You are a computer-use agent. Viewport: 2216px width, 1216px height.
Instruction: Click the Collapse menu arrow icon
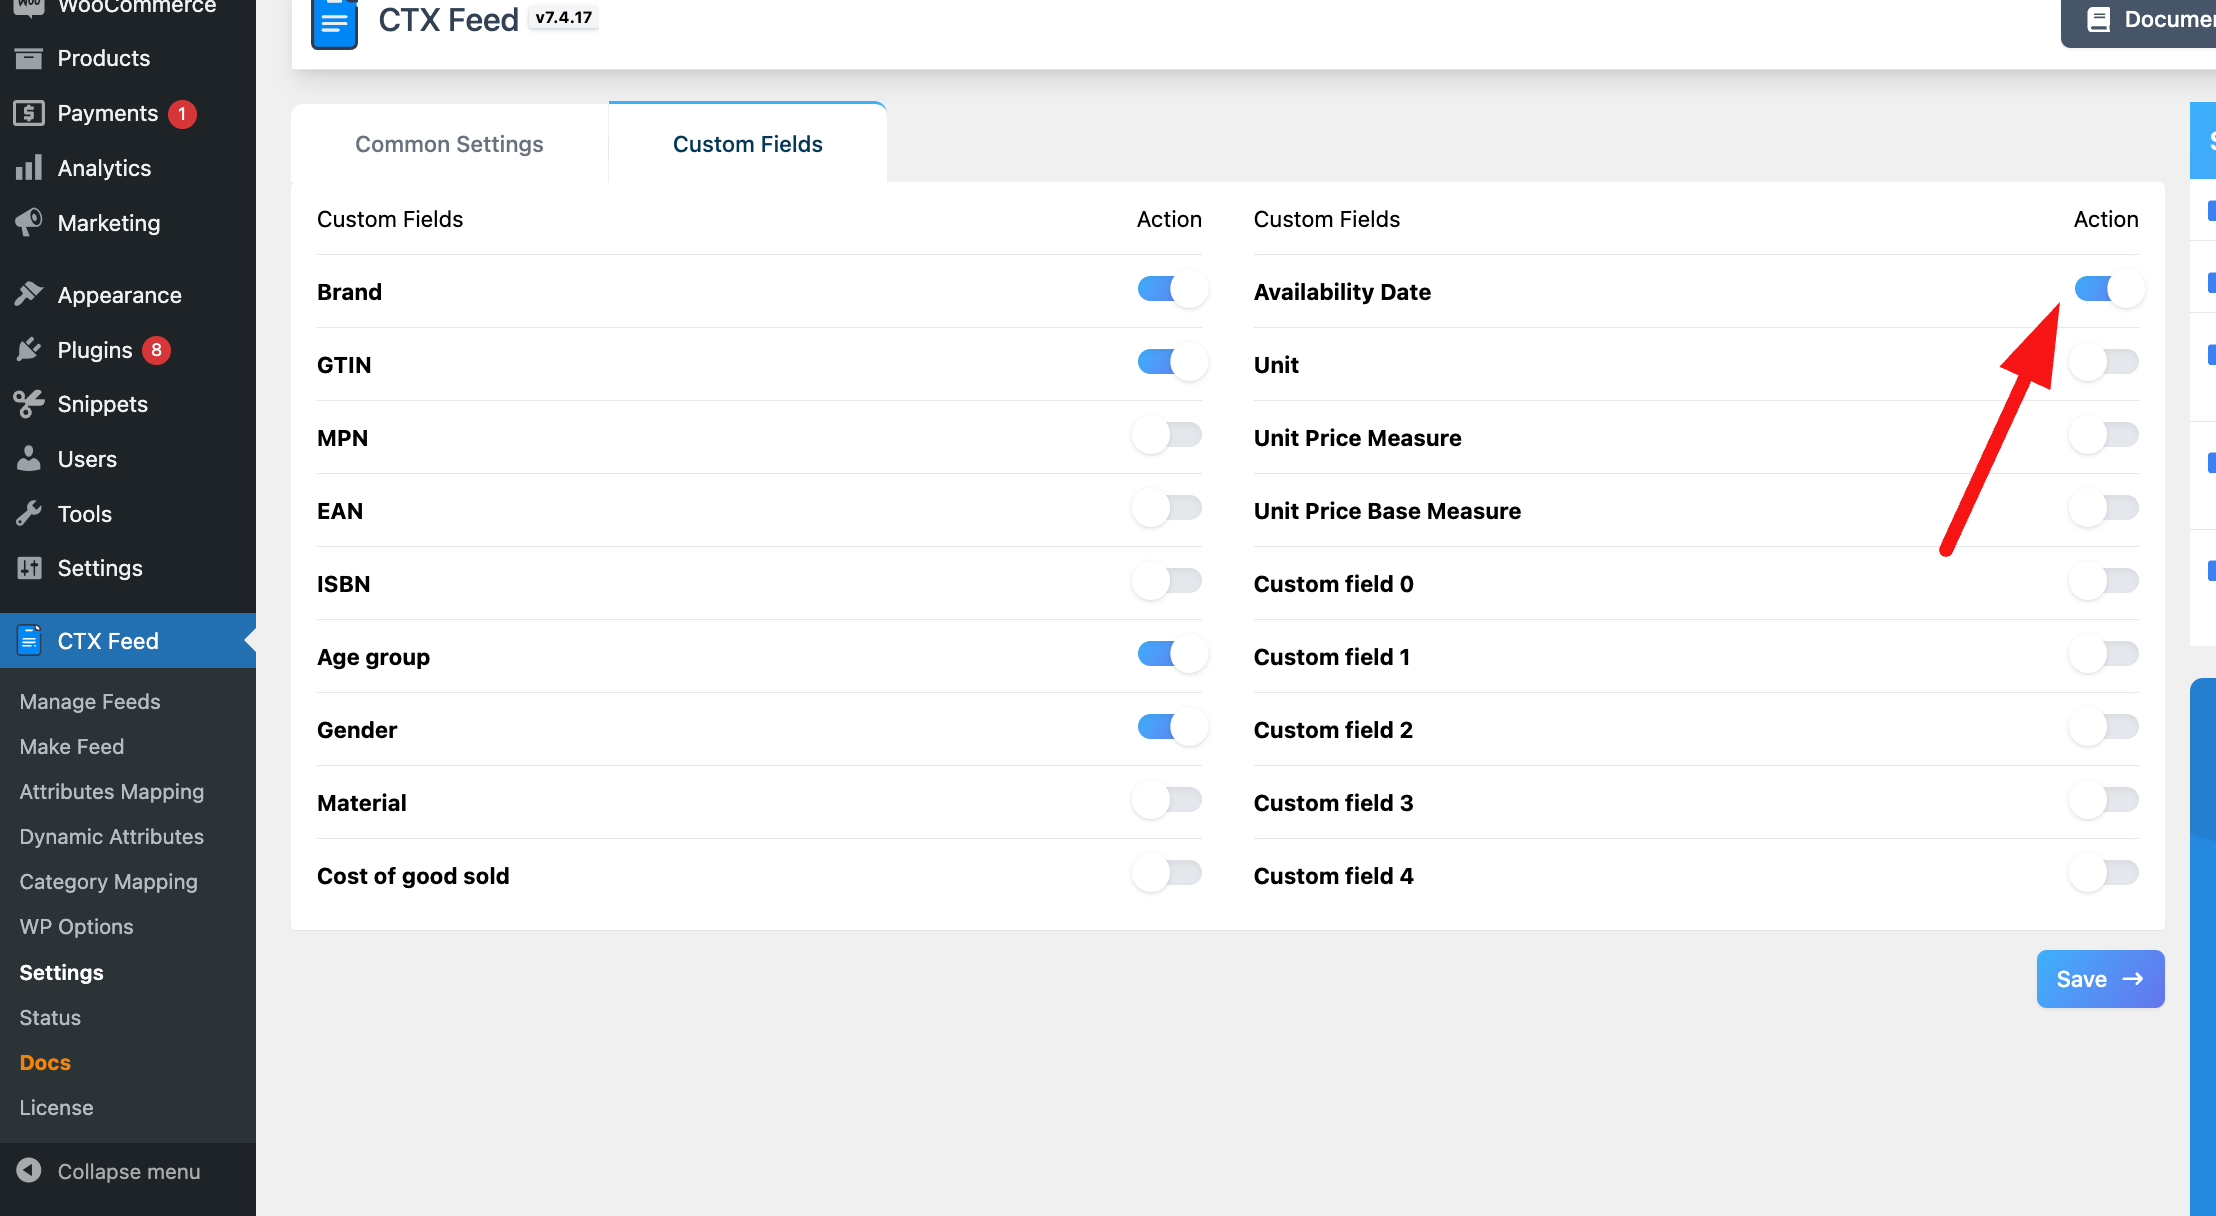(29, 1170)
